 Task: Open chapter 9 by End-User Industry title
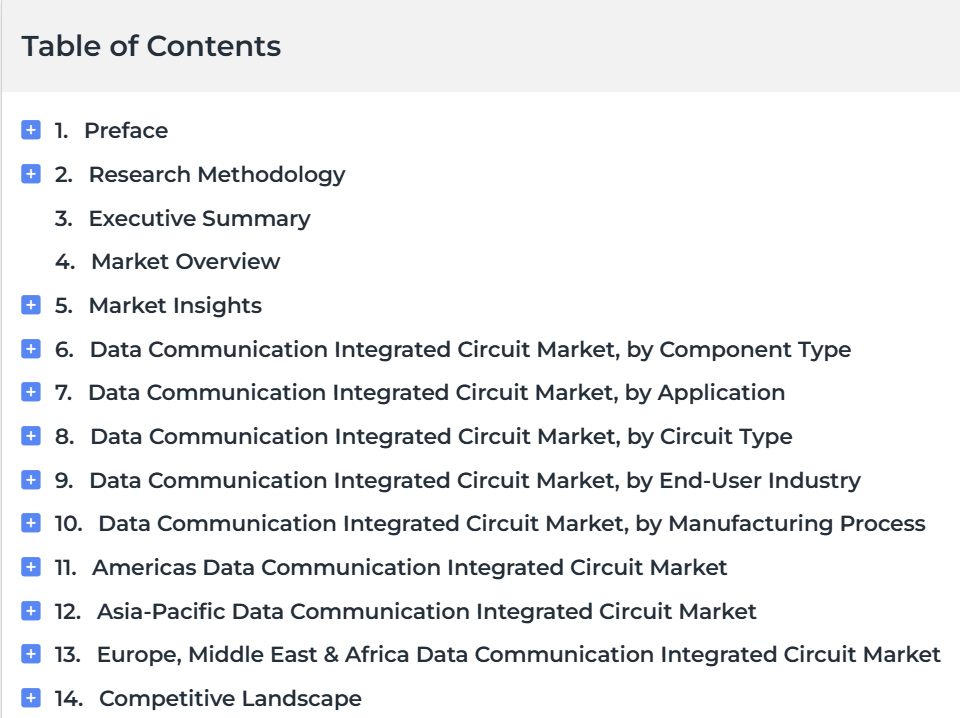click(x=475, y=481)
